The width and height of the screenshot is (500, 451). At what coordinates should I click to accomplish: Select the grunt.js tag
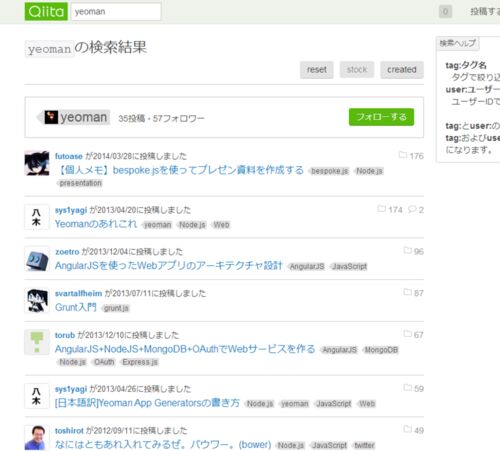click(116, 308)
